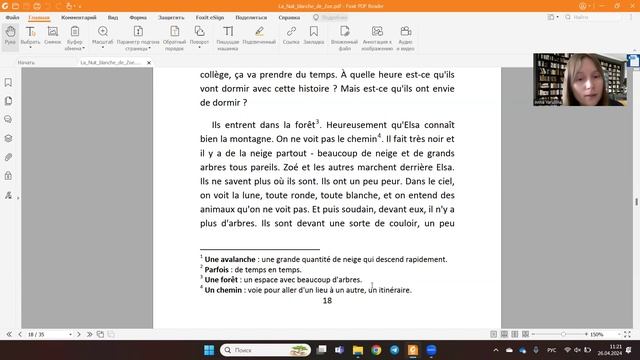The height and width of the screenshot is (360, 640).
Task: Go to the previous page
Action: (x=20, y=334)
